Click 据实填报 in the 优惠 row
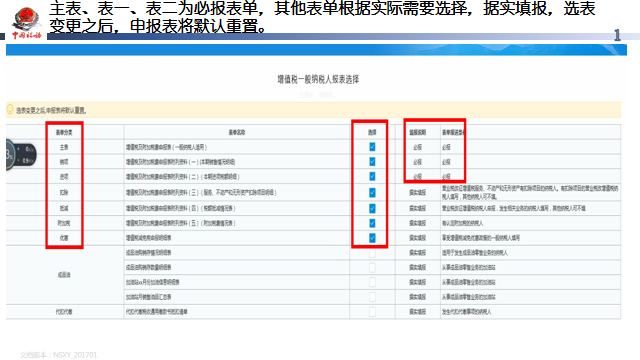This screenshot has height=360, width=640. [x=418, y=238]
